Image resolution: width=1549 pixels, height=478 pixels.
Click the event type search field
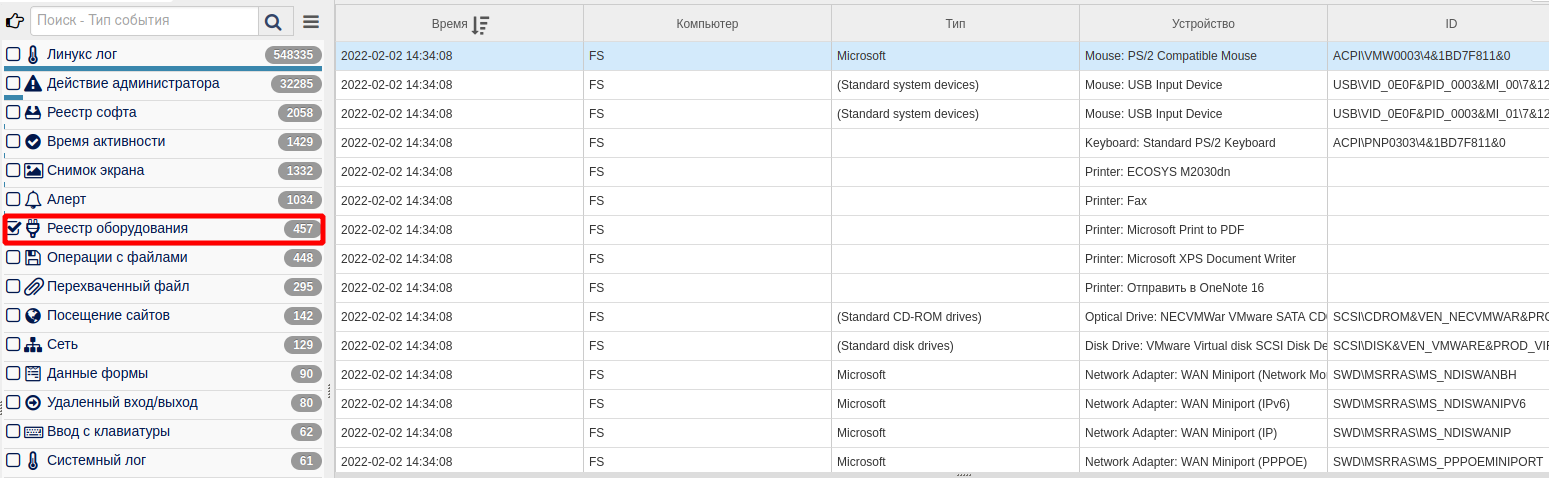[x=144, y=21]
